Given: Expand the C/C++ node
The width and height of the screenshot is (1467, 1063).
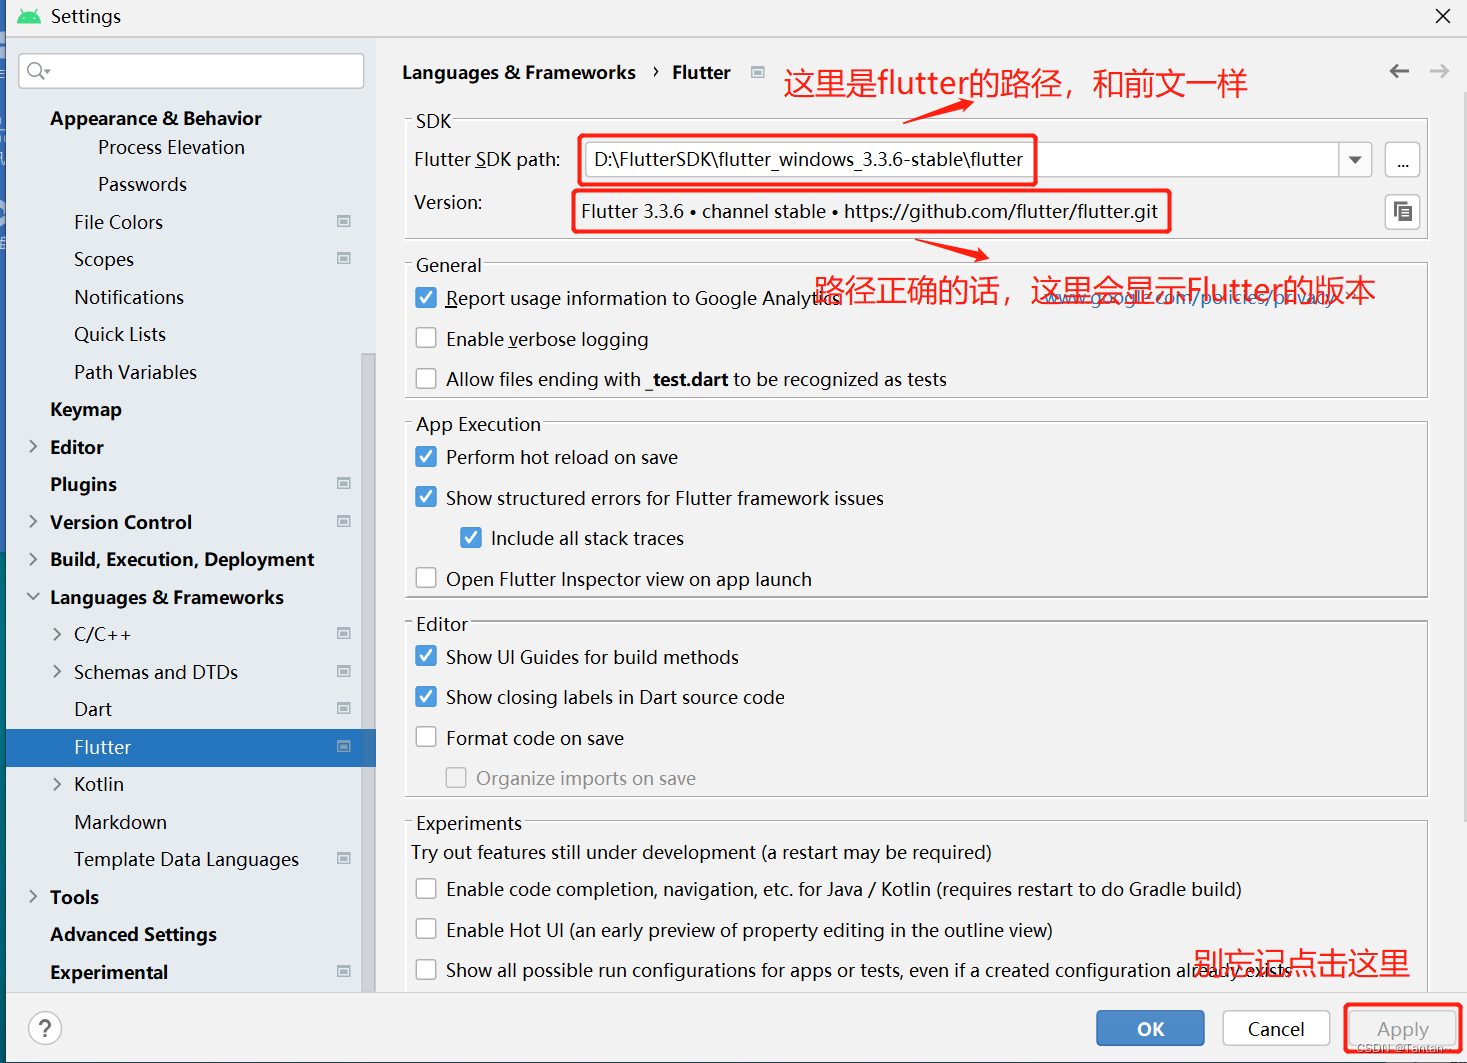Looking at the screenshot, I should tap(57, 634).
